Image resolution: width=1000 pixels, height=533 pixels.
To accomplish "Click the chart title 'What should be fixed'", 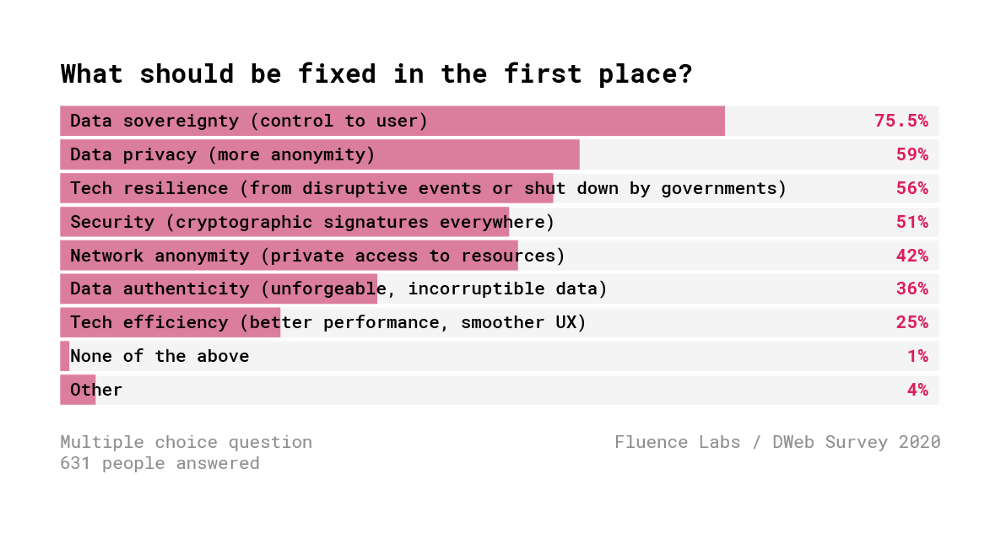I will [376, 74].
